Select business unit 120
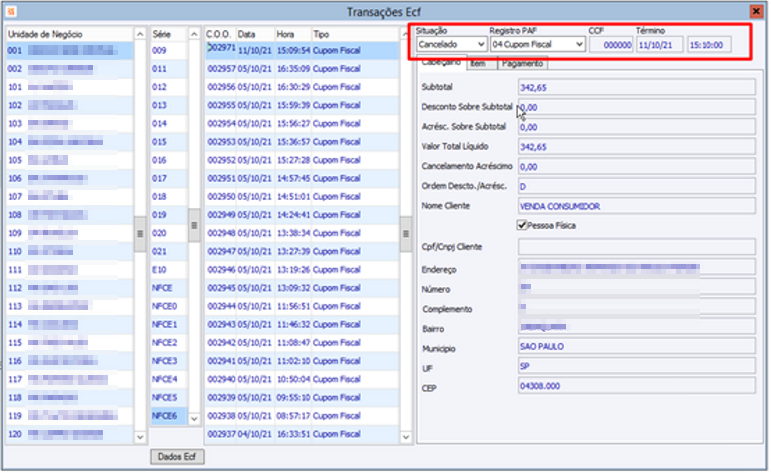This screenshot has height=473, width=771. click(69, 434)
